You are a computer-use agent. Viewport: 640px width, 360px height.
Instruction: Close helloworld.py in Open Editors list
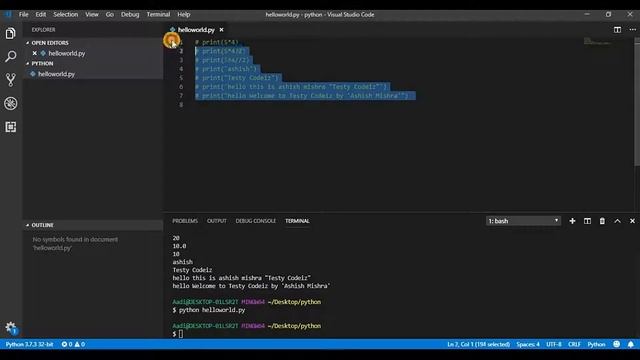click(35, 53)
